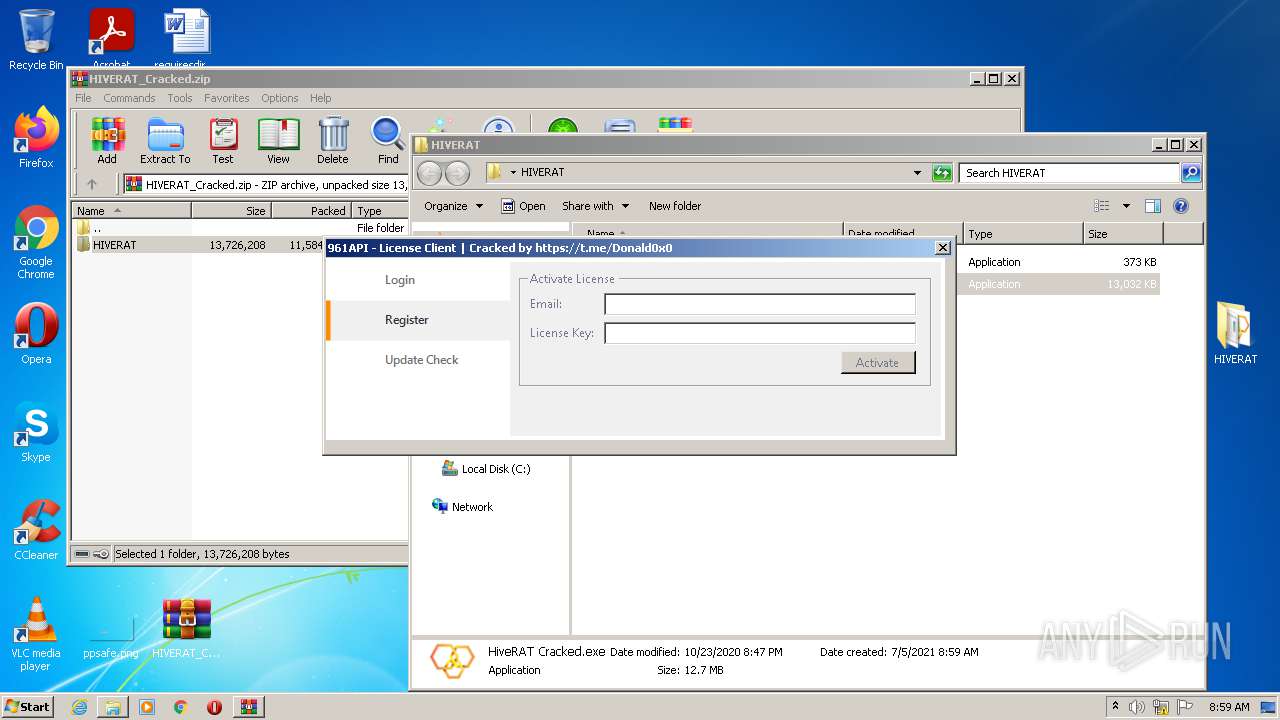Show hidden system tray icons

(1115, 707)
